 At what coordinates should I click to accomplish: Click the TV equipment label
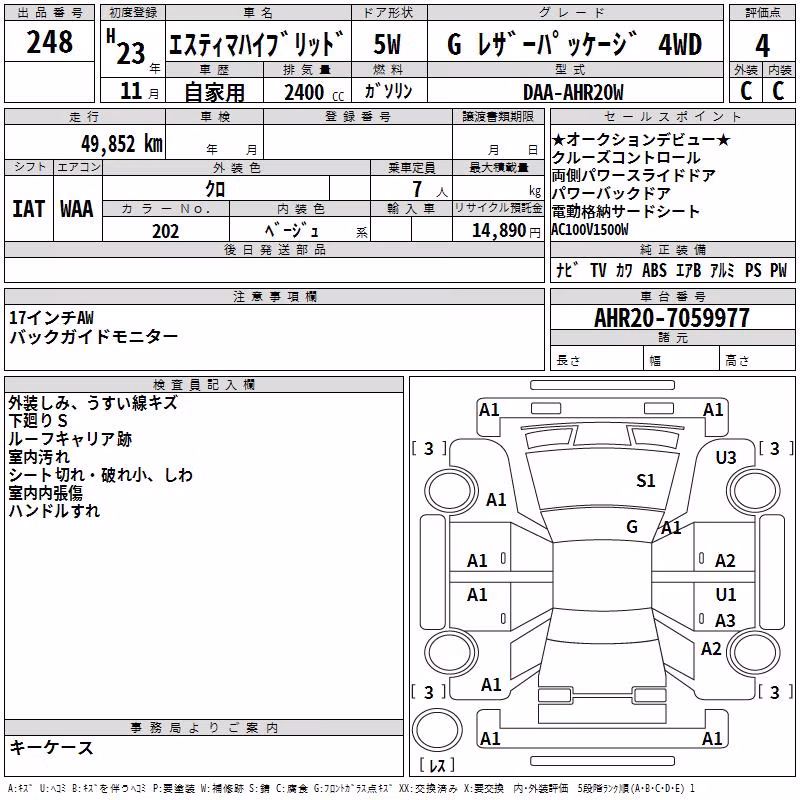598,270
